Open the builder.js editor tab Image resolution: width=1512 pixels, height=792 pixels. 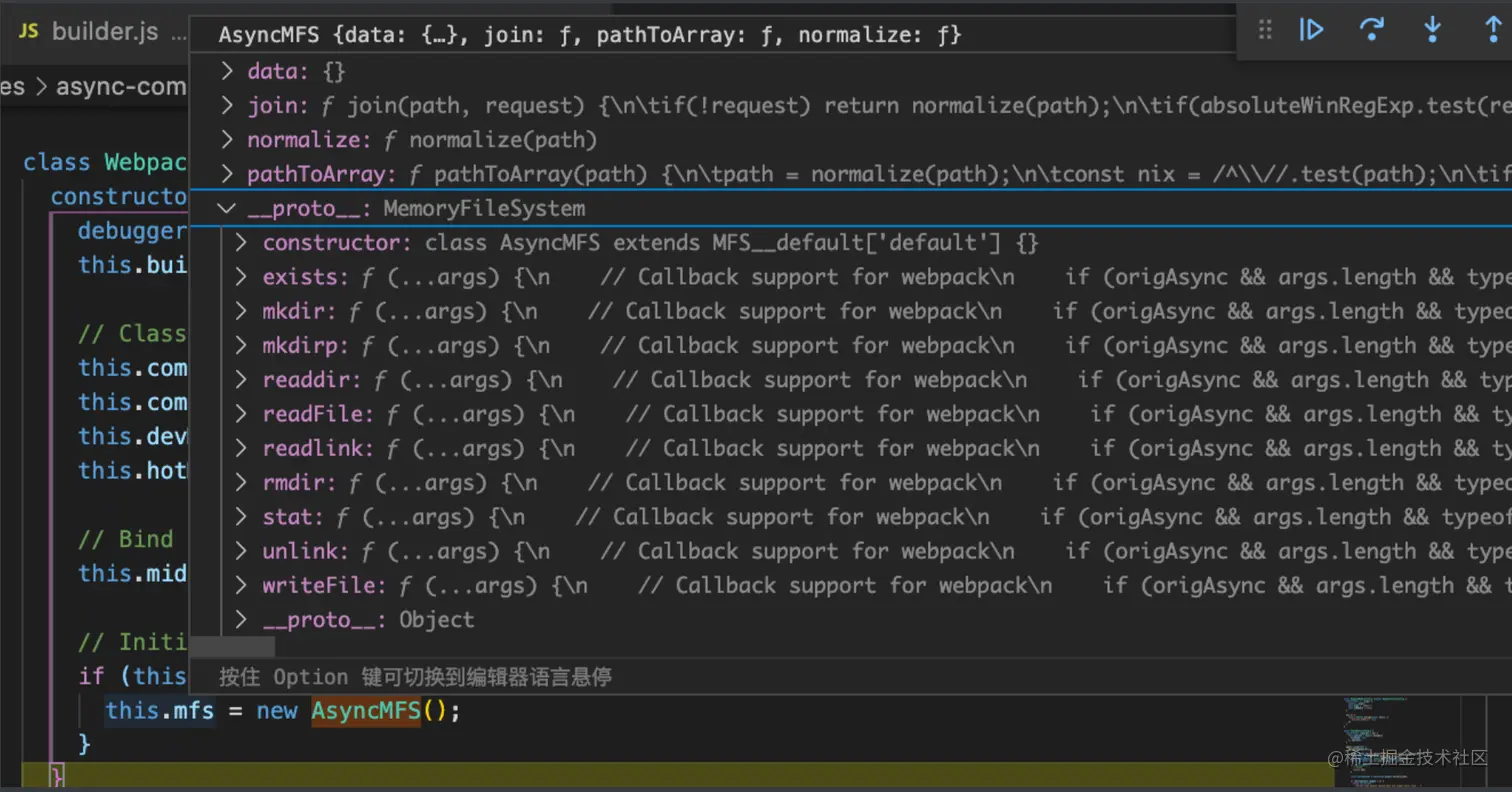(104, 32)
